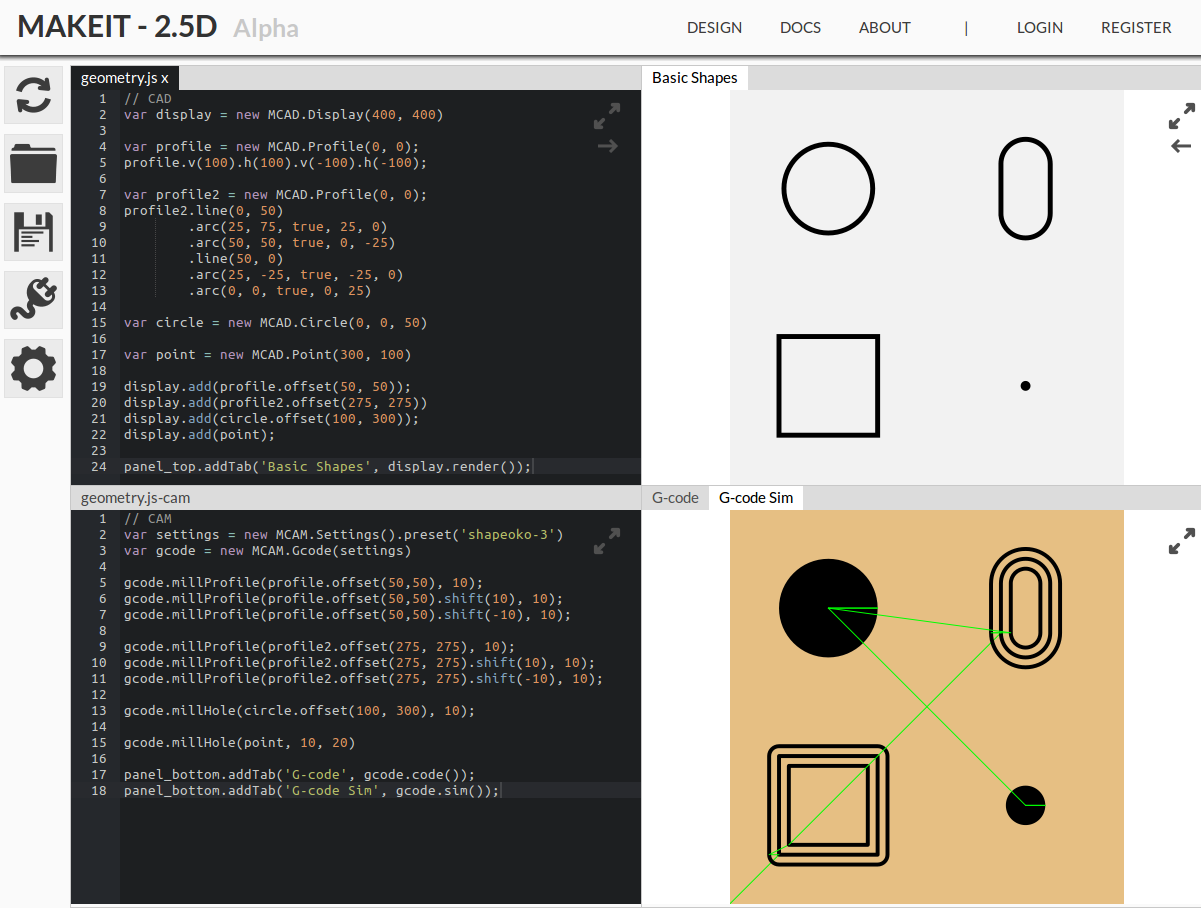Switch to the G-code tab
Image resolution: width=1201 pixels, height=908 pixels.
point(675,497)
